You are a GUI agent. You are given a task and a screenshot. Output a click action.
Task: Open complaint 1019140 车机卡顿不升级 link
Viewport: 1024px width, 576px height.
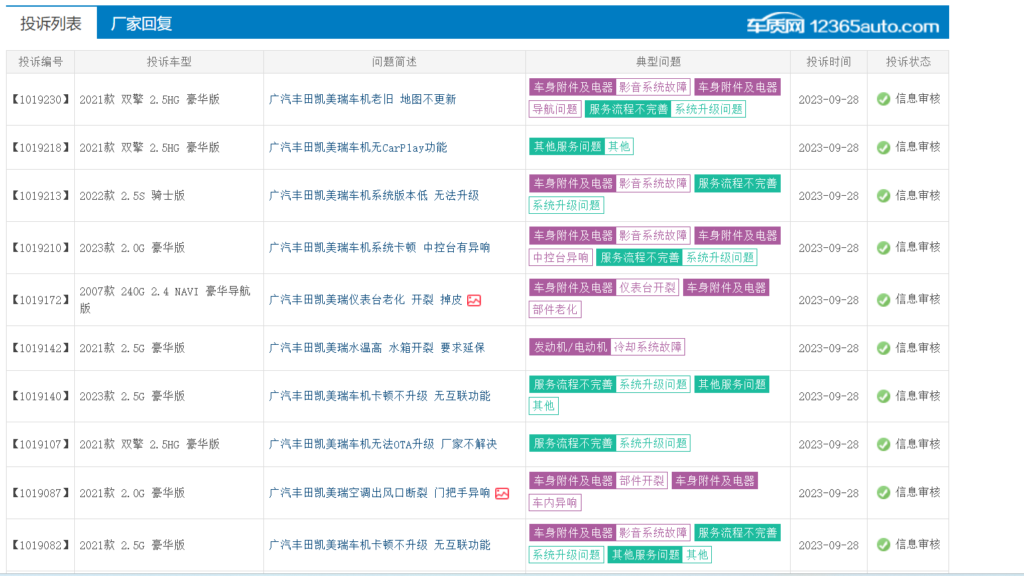click(x=379, y=396)
